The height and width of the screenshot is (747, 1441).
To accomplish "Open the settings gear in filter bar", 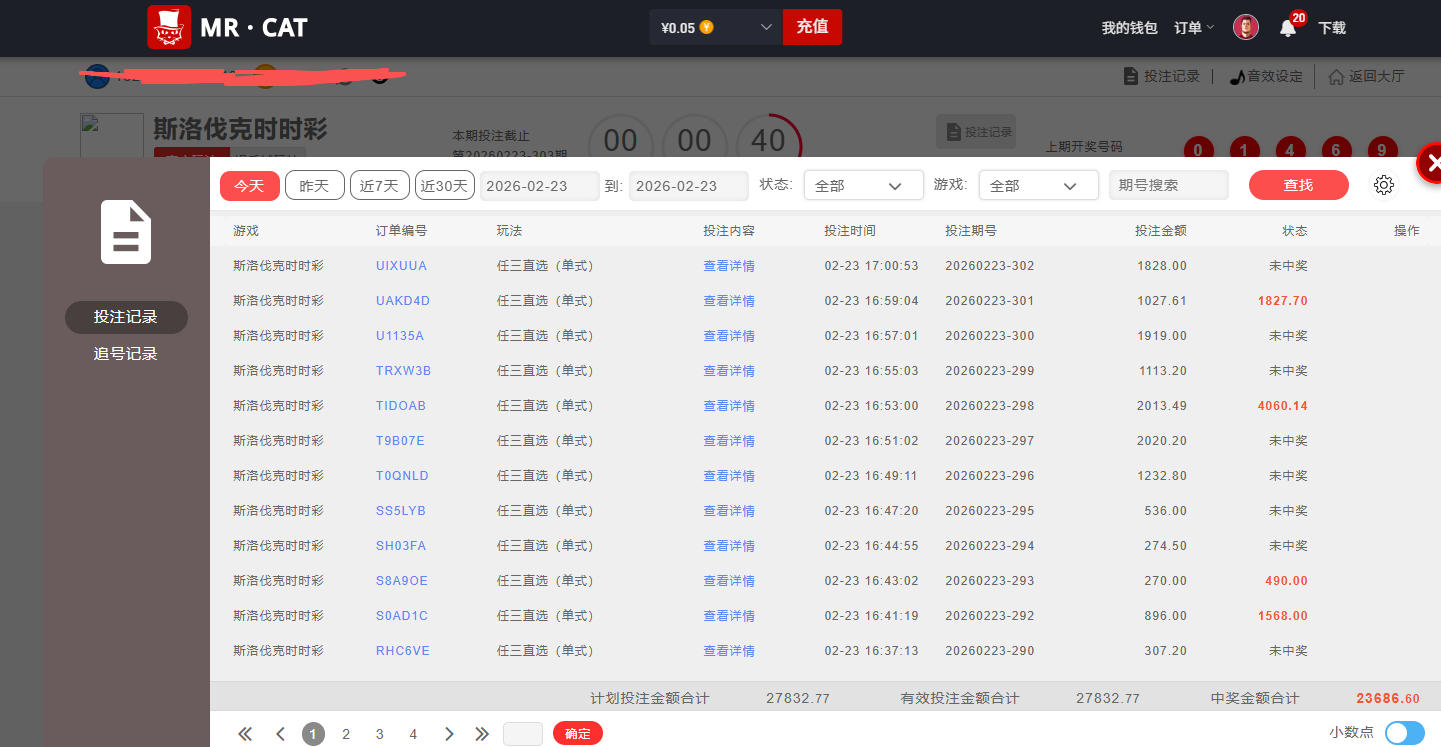I will coord(1384,185).
